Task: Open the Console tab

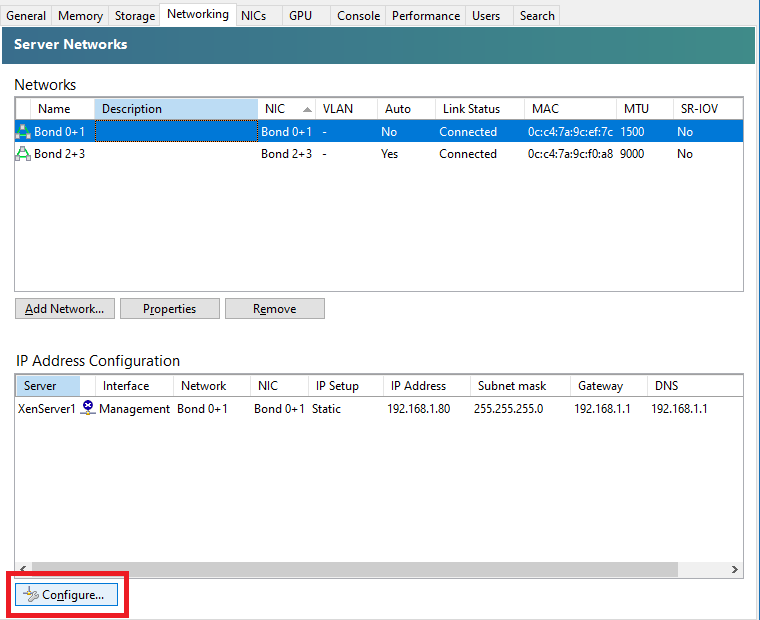Action: tap(358, 16)
